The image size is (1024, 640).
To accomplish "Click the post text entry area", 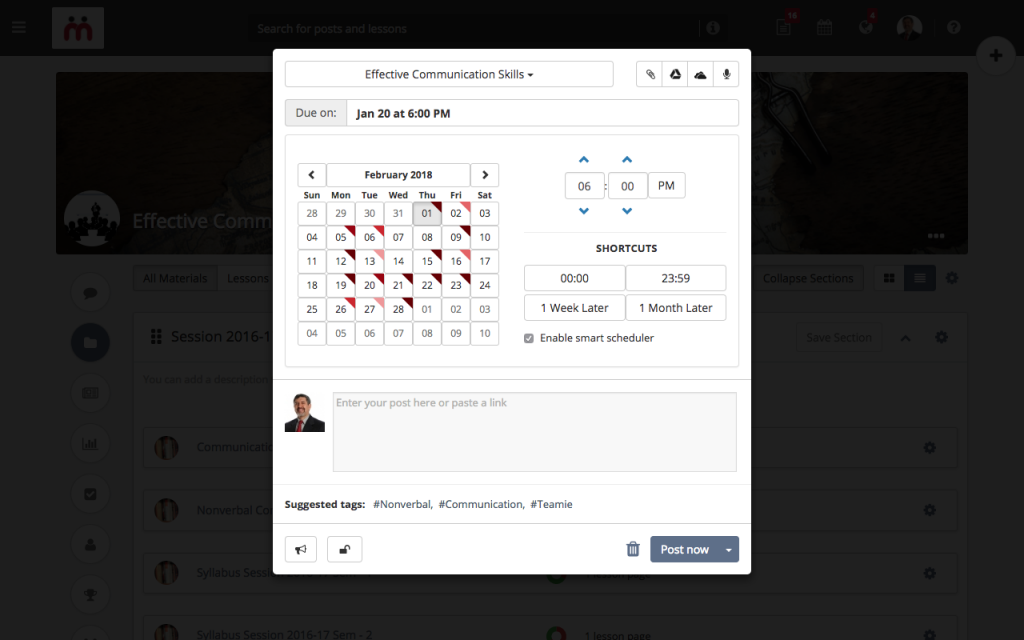I will point(535,432).
